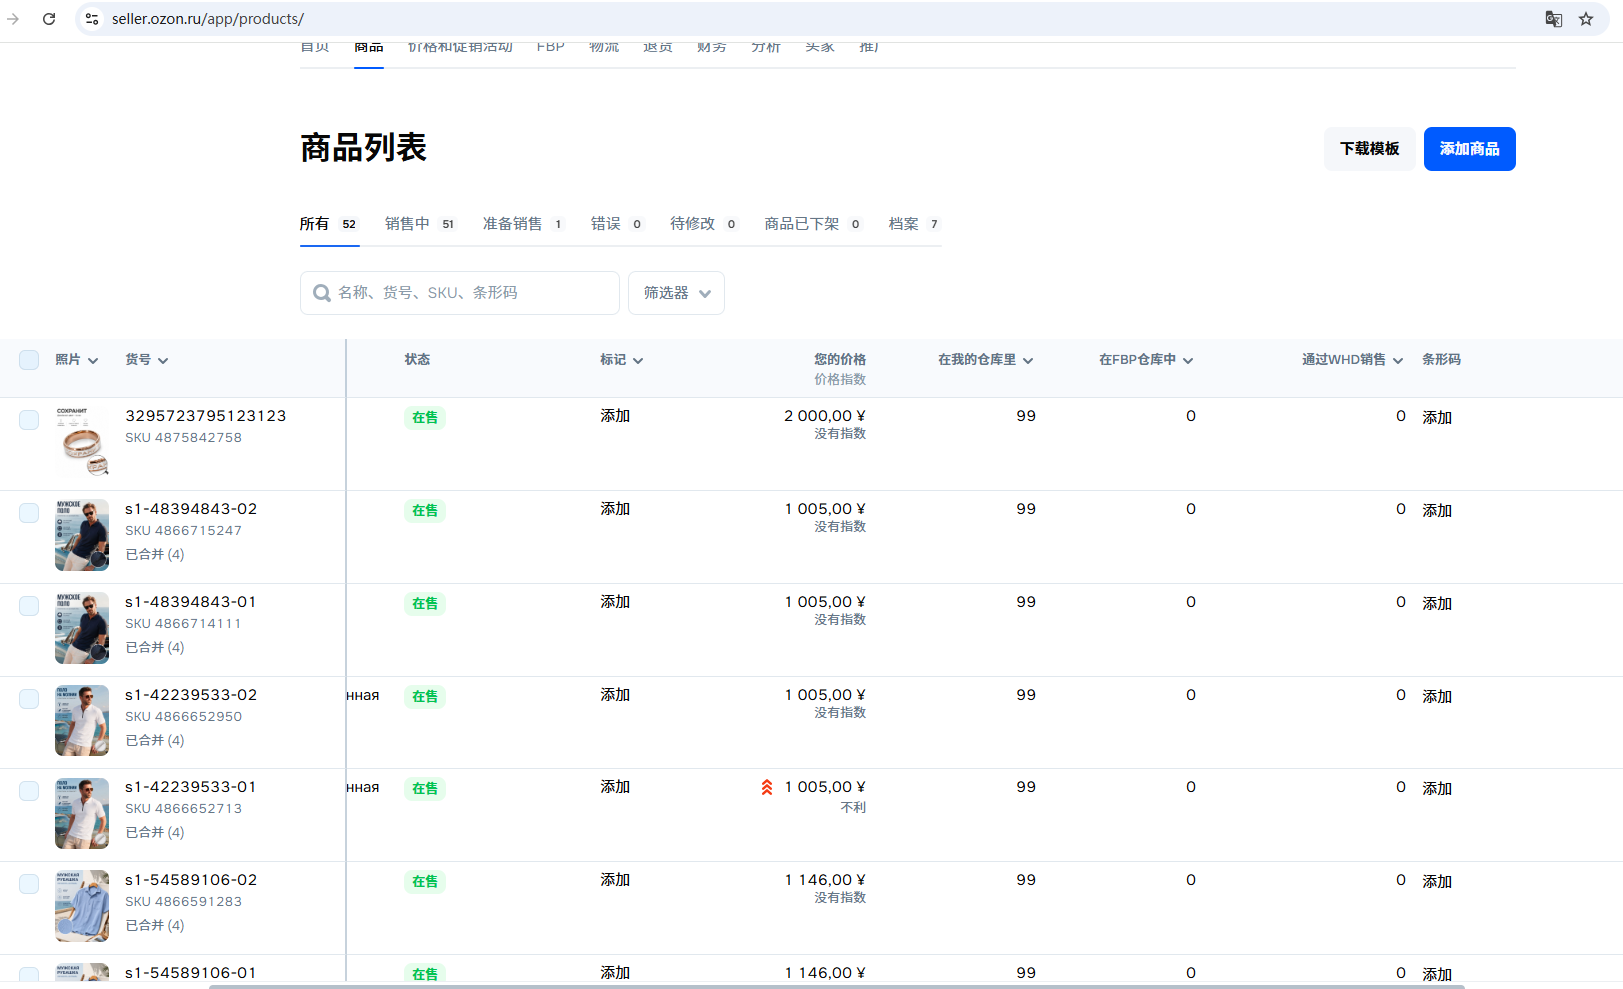Click the translate page icon
The image size is (1623, 989).
coord(1553,19)
